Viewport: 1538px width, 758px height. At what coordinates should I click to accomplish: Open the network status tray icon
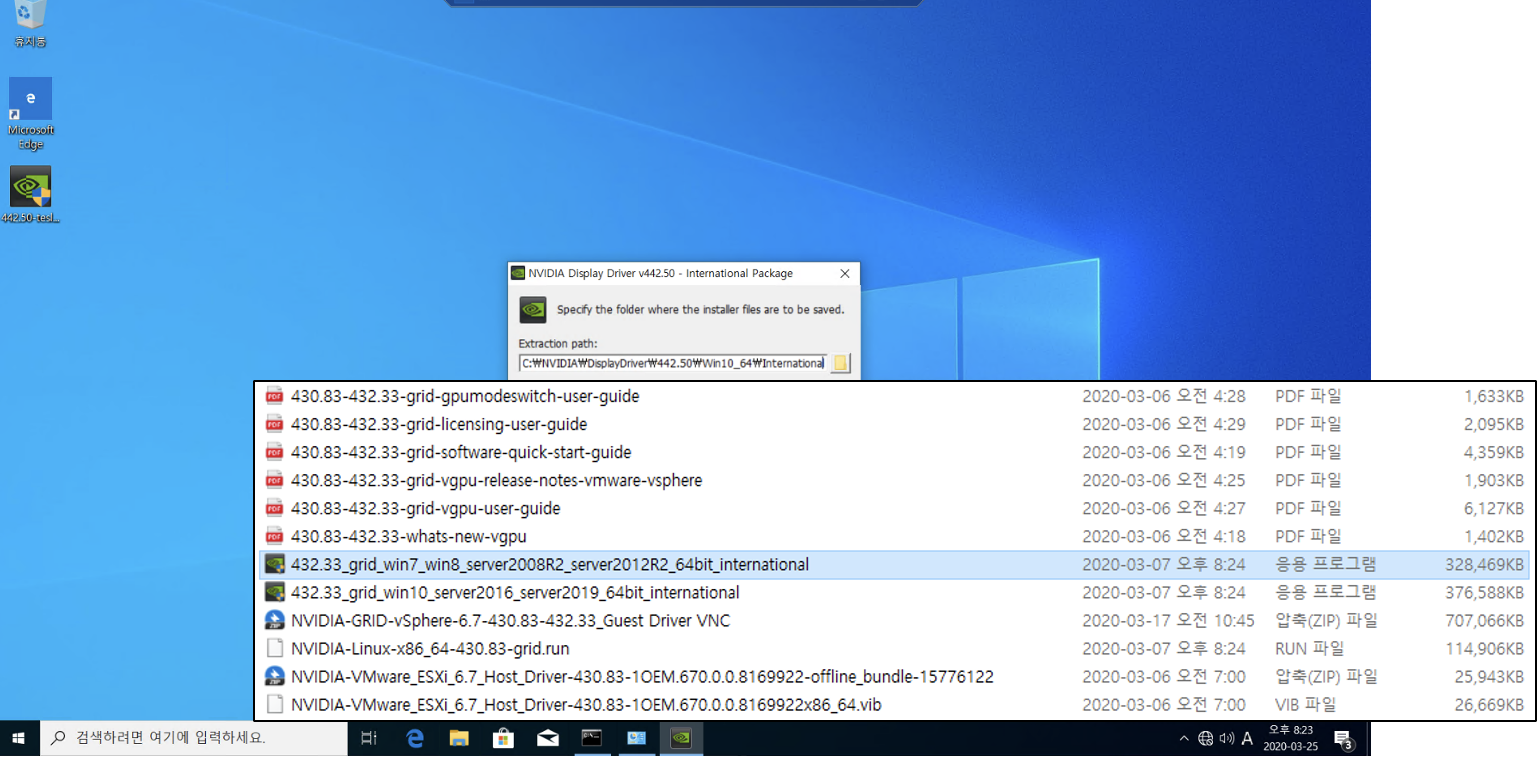pos(1206,739)
